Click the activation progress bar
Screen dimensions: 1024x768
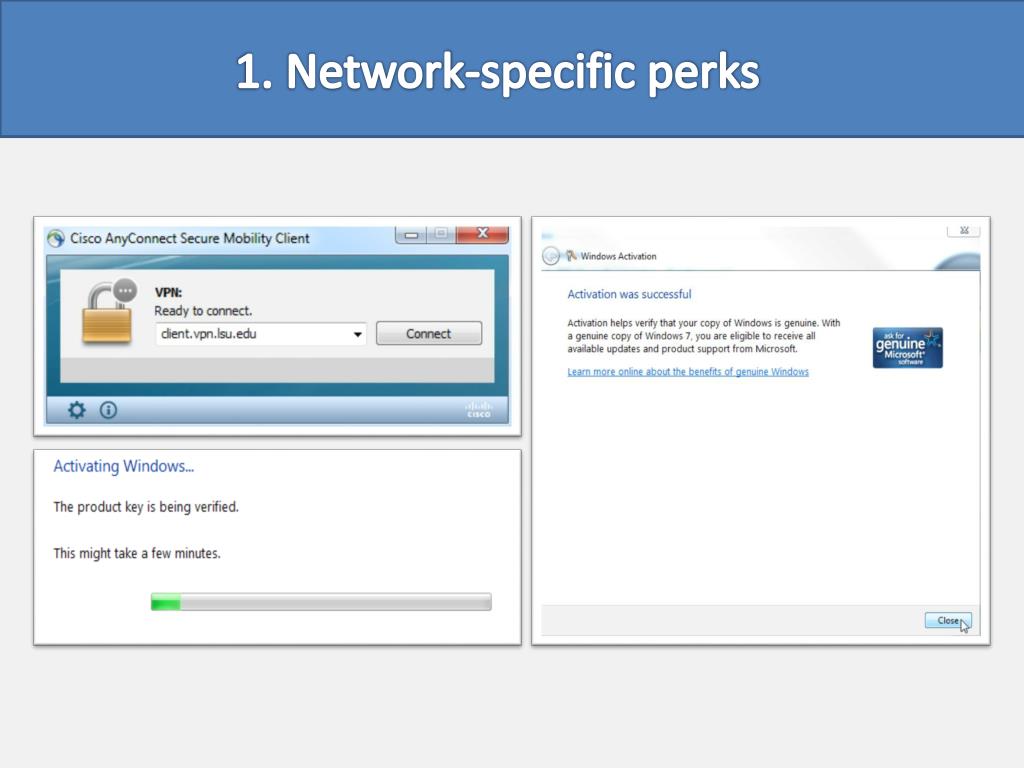321,601
